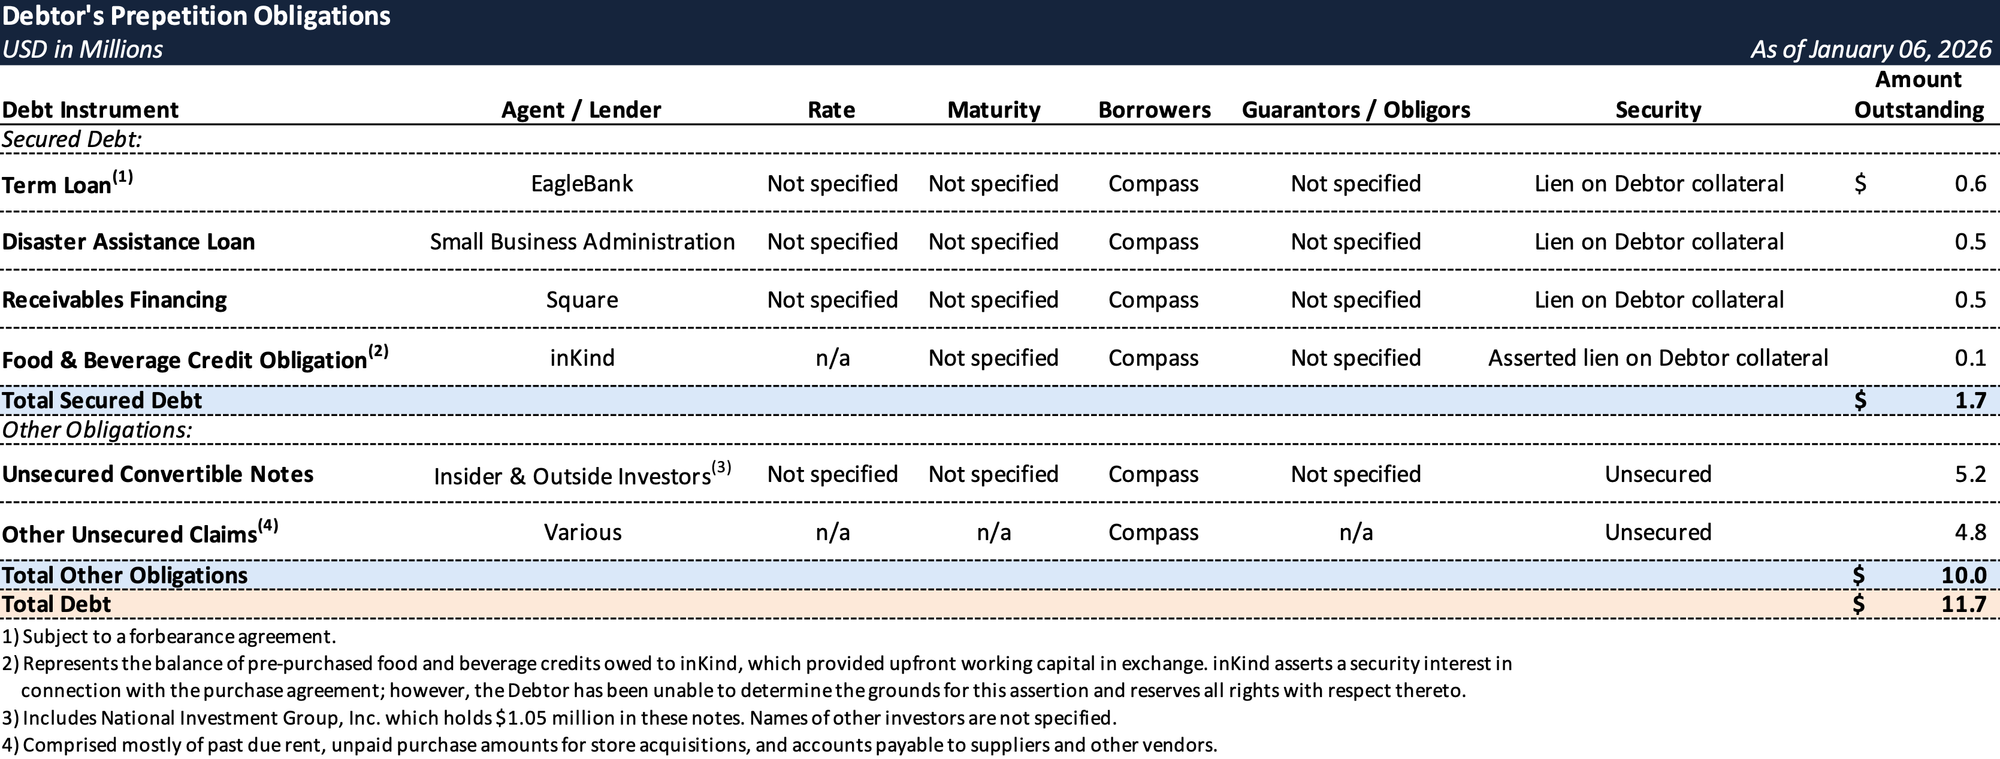Click the forbearance agreement footnote
Viewport: 2000px width, 759px height.
170,636
